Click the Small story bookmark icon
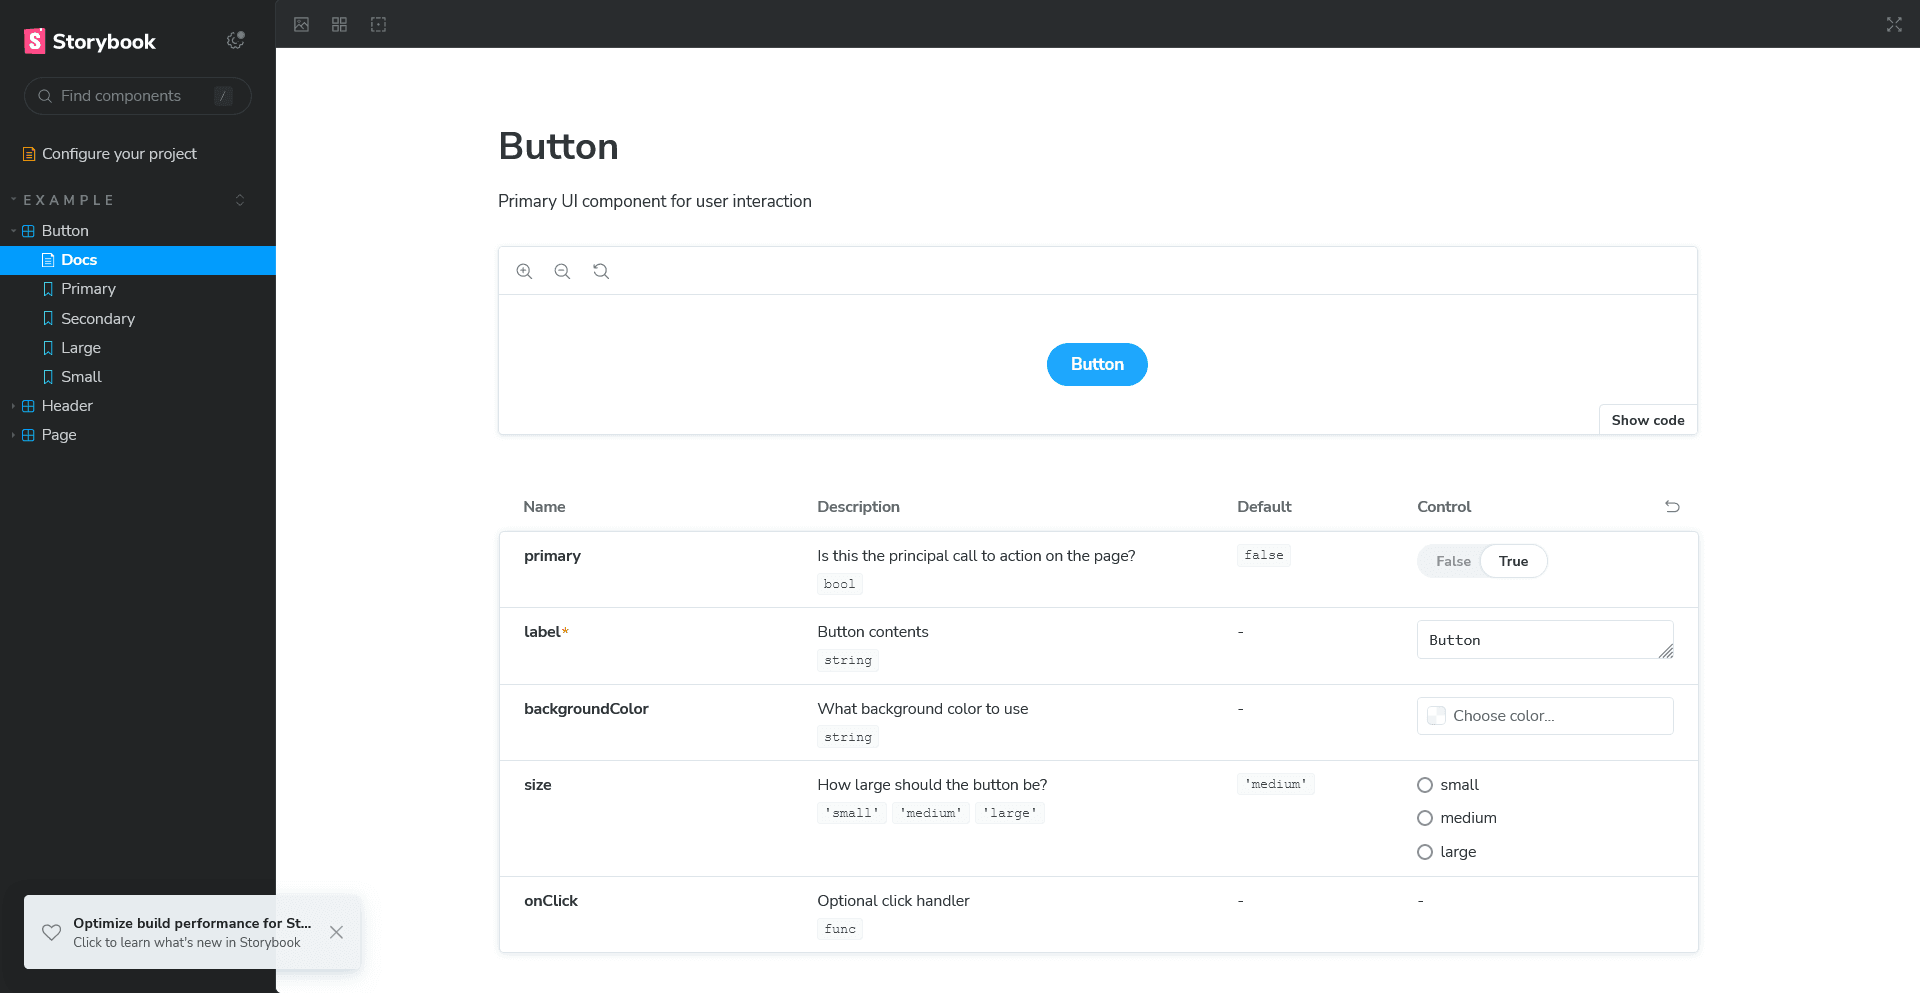1920x993 pixels. pos(48,377)
